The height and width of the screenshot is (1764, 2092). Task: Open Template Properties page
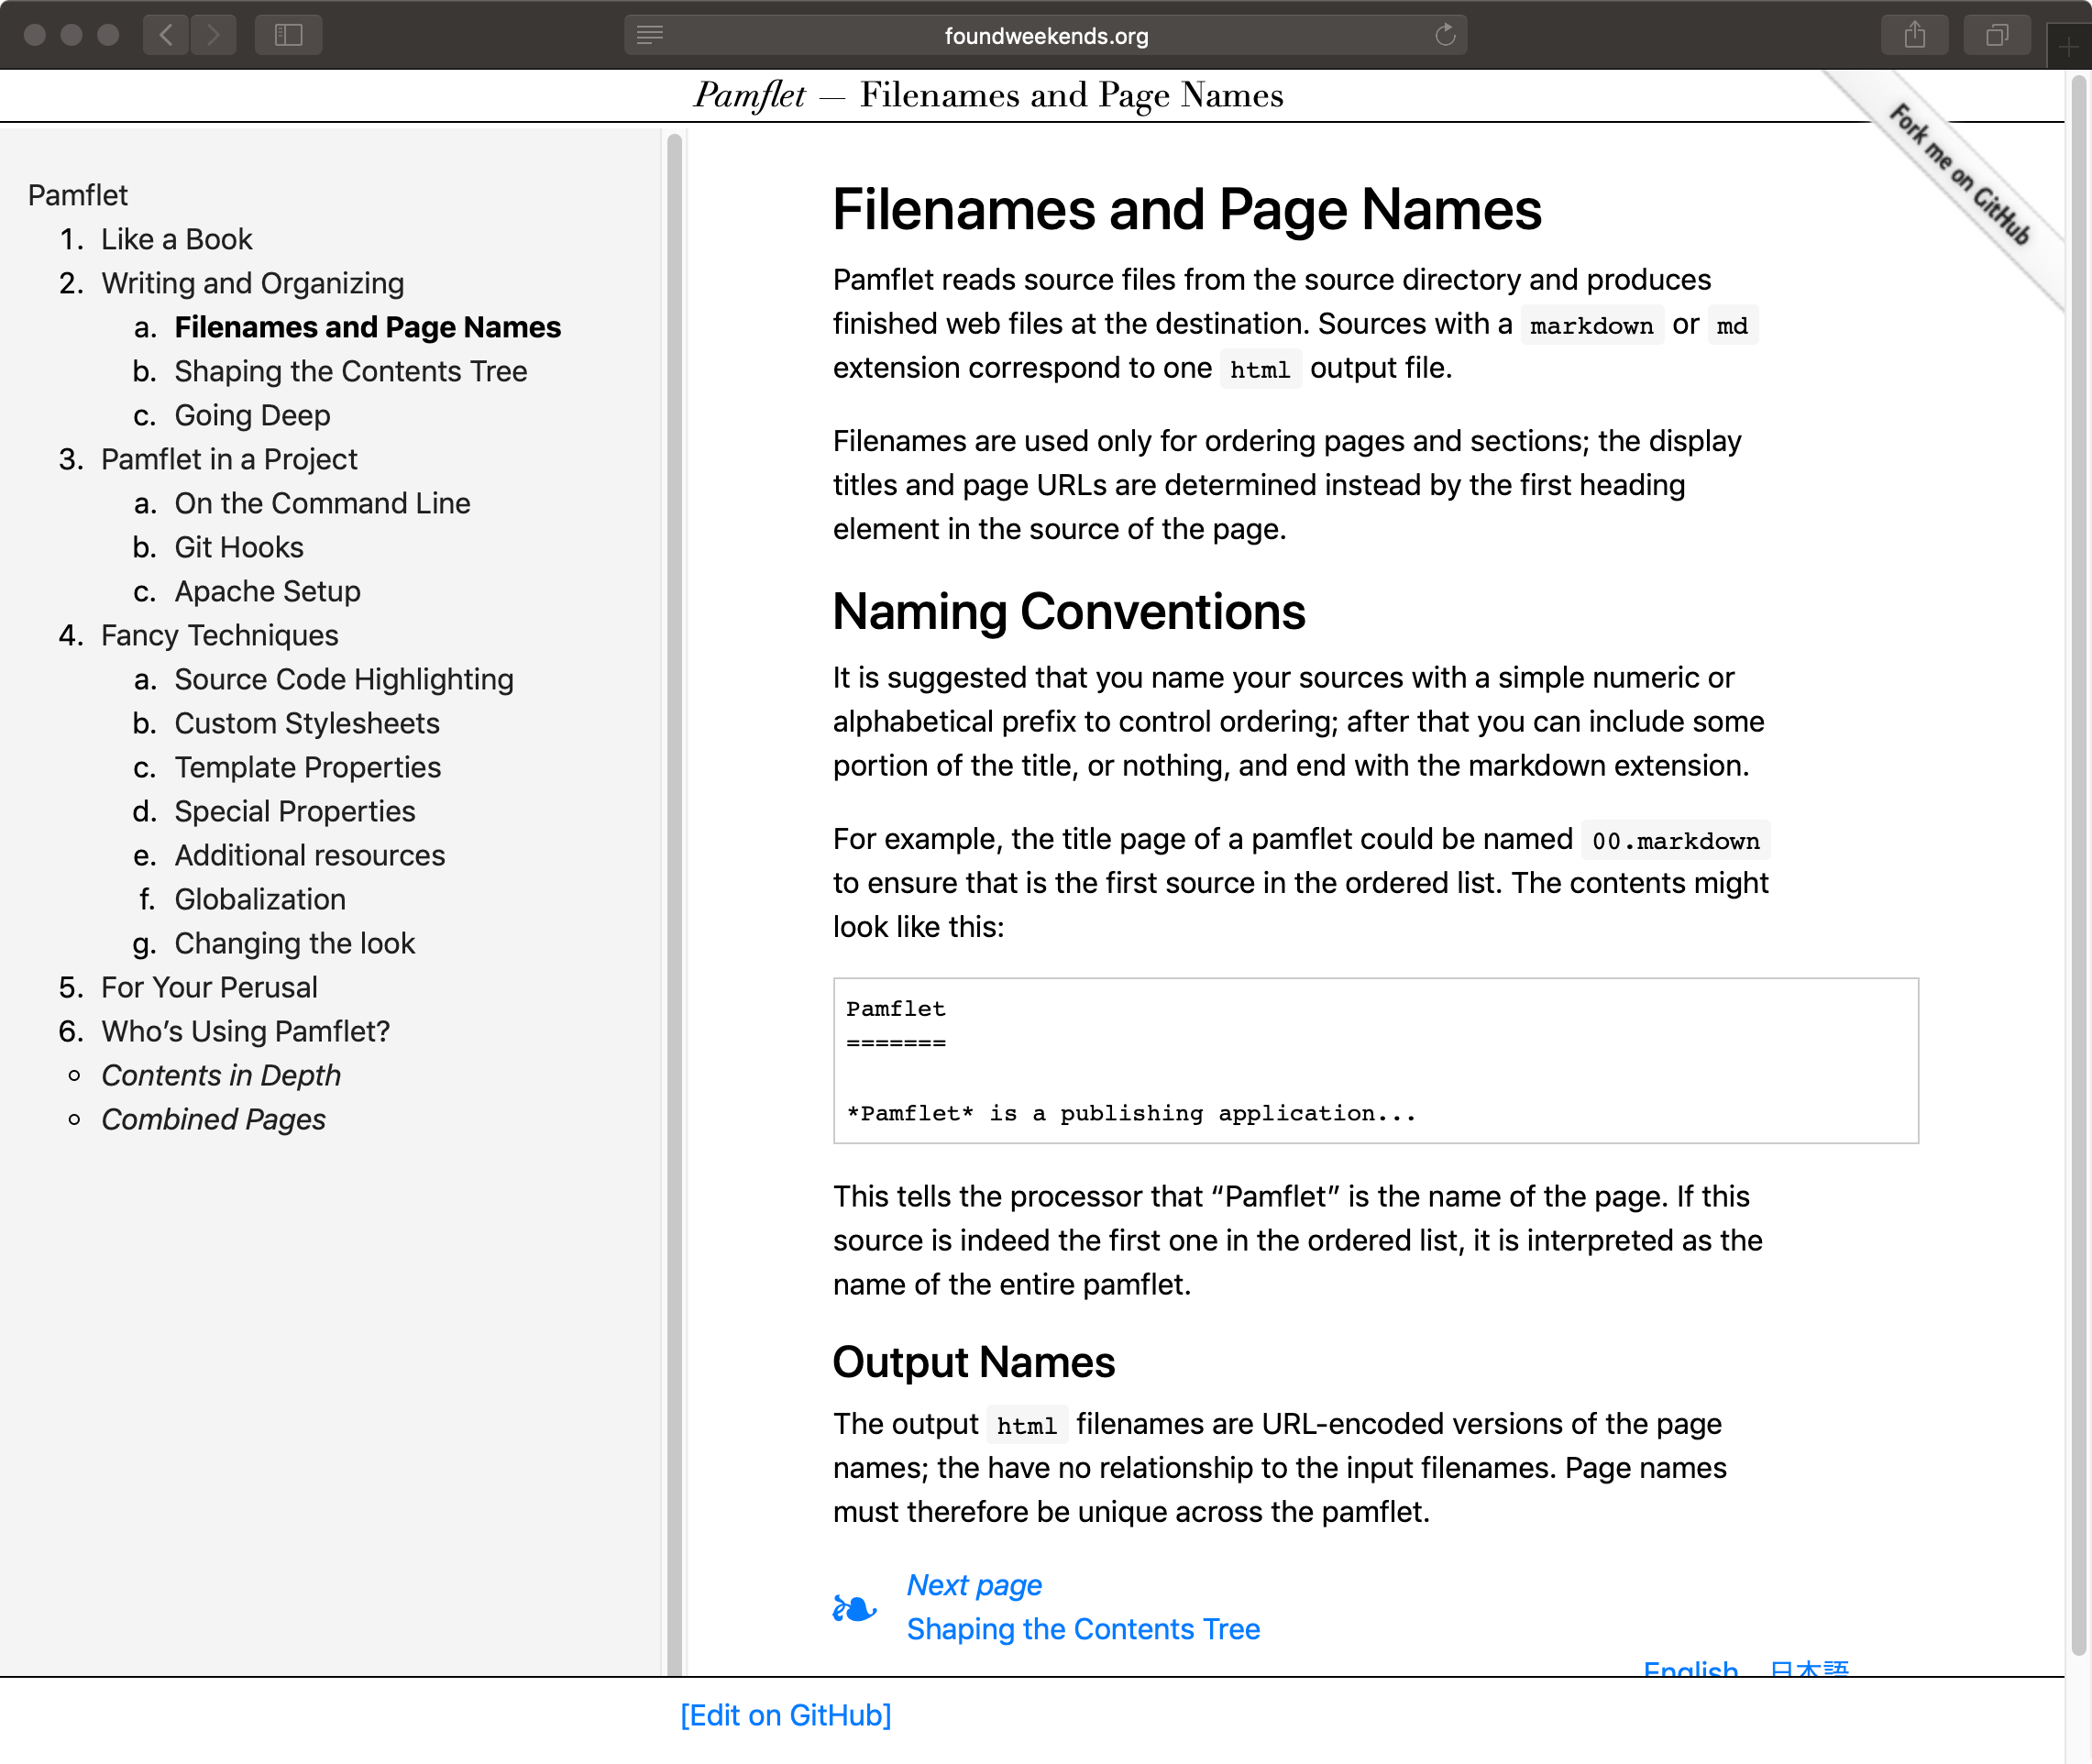coord(308,767)
